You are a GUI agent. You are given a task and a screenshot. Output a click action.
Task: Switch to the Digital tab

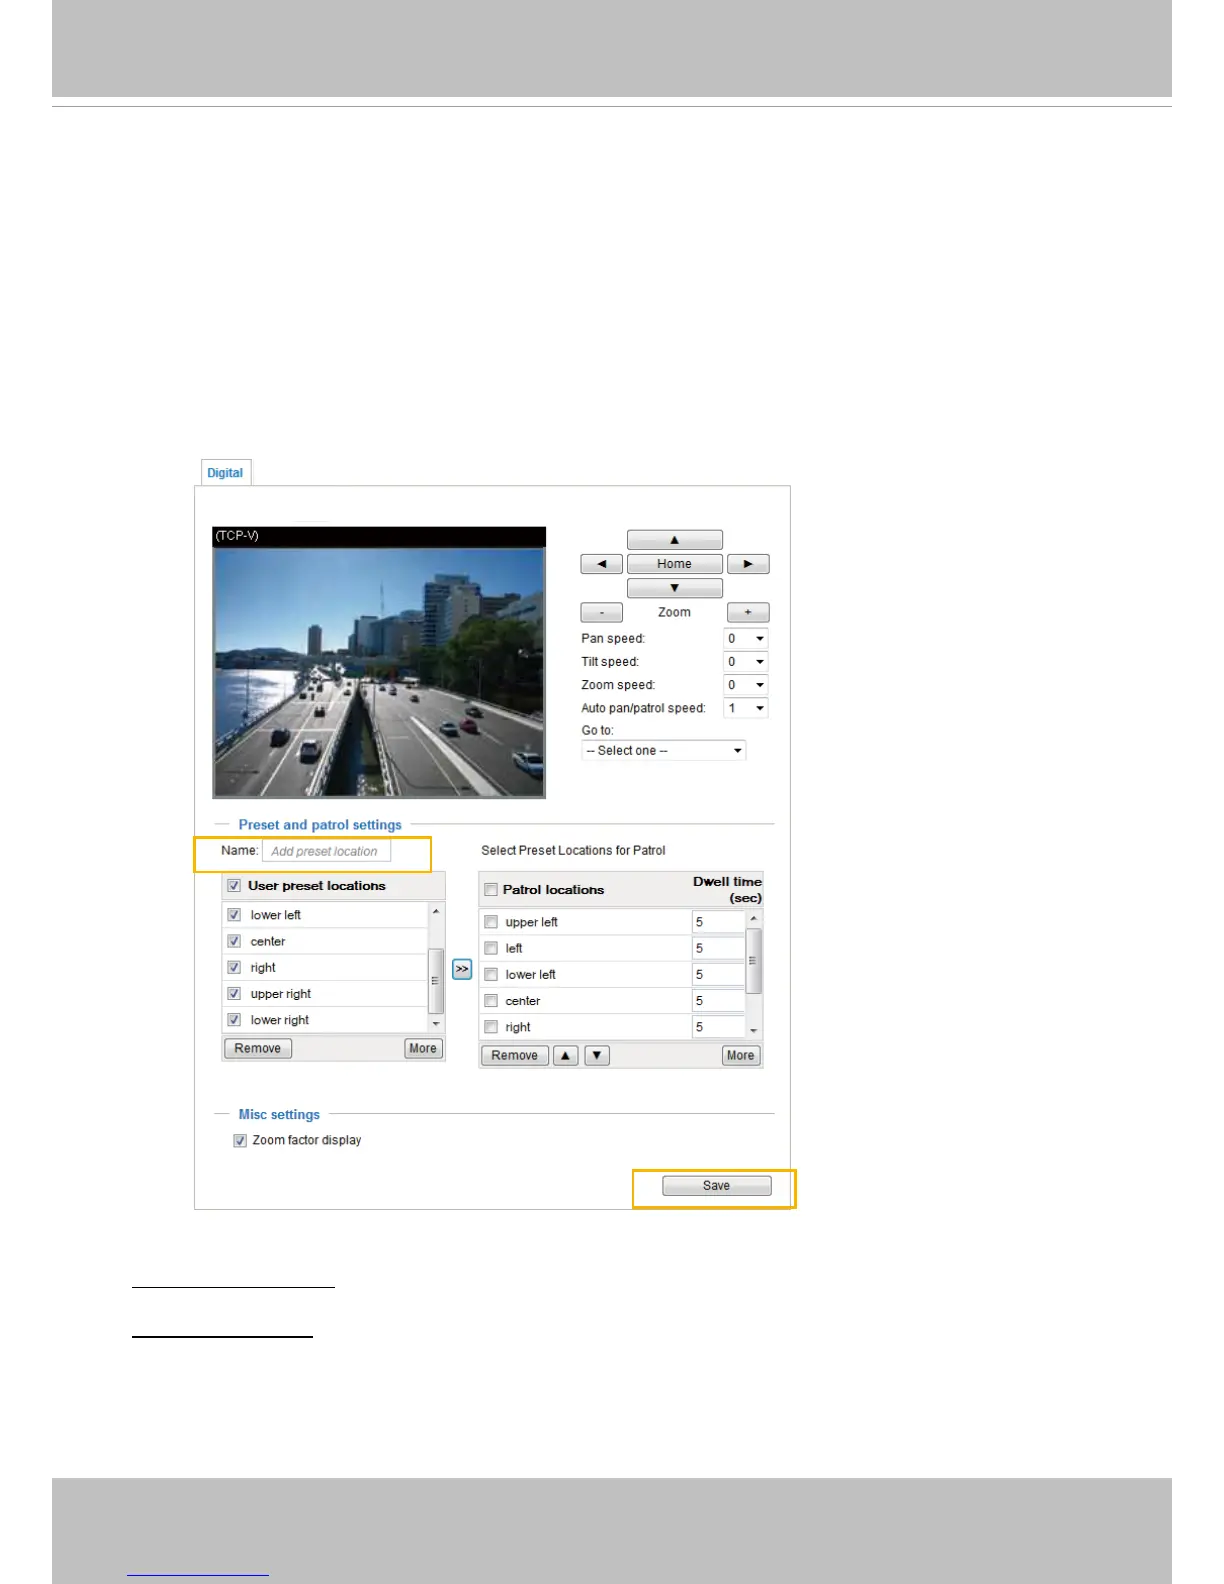225,473
